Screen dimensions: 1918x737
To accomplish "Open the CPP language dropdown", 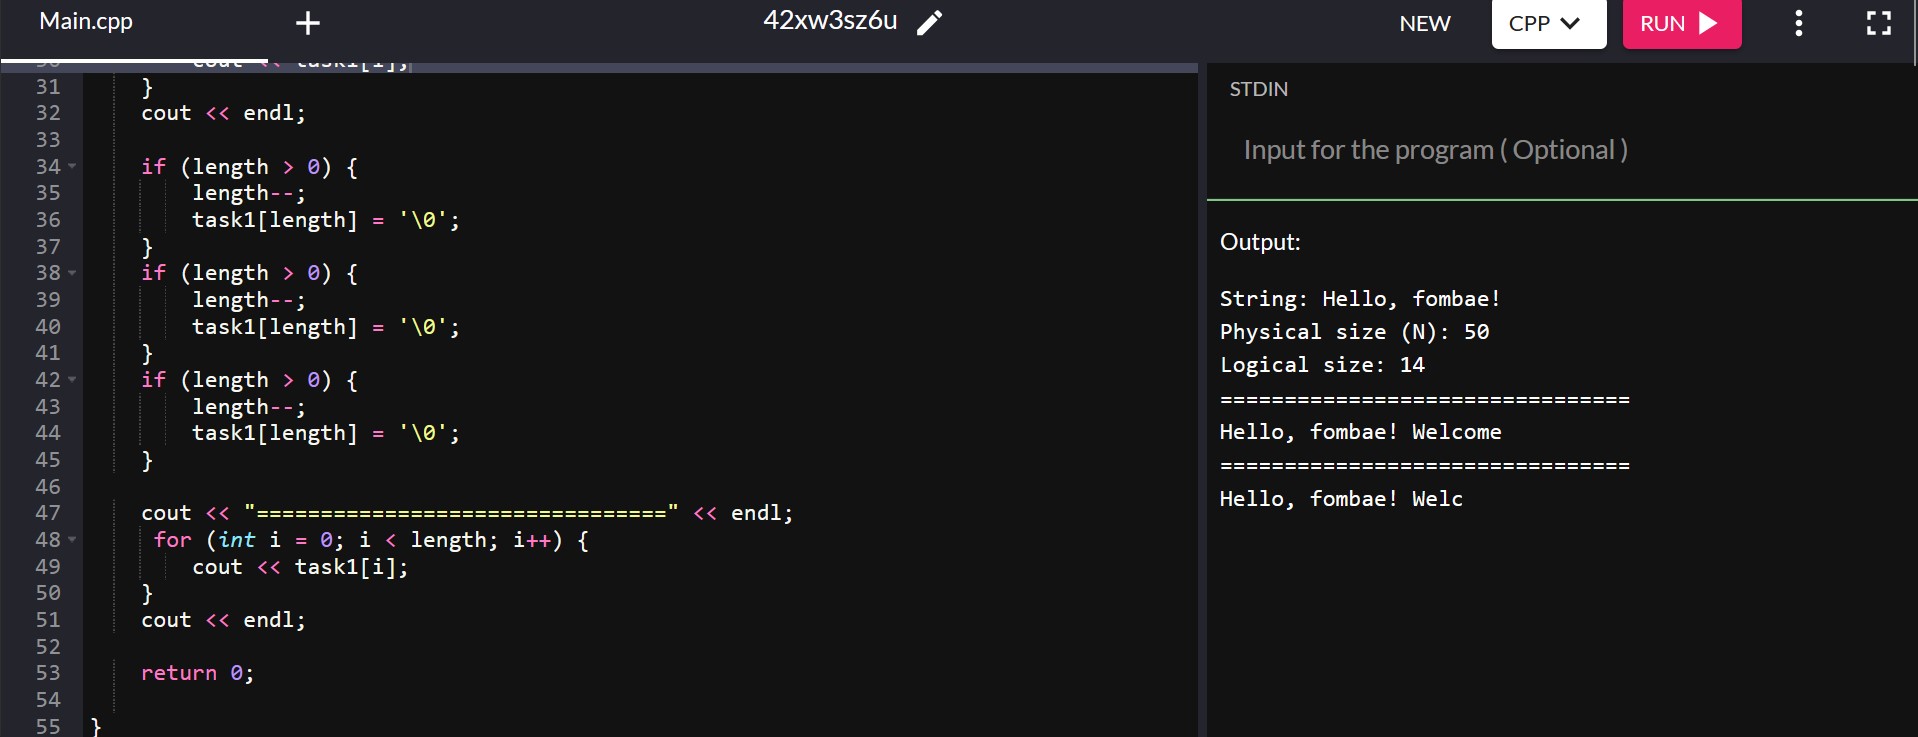I will [1548, 23].
